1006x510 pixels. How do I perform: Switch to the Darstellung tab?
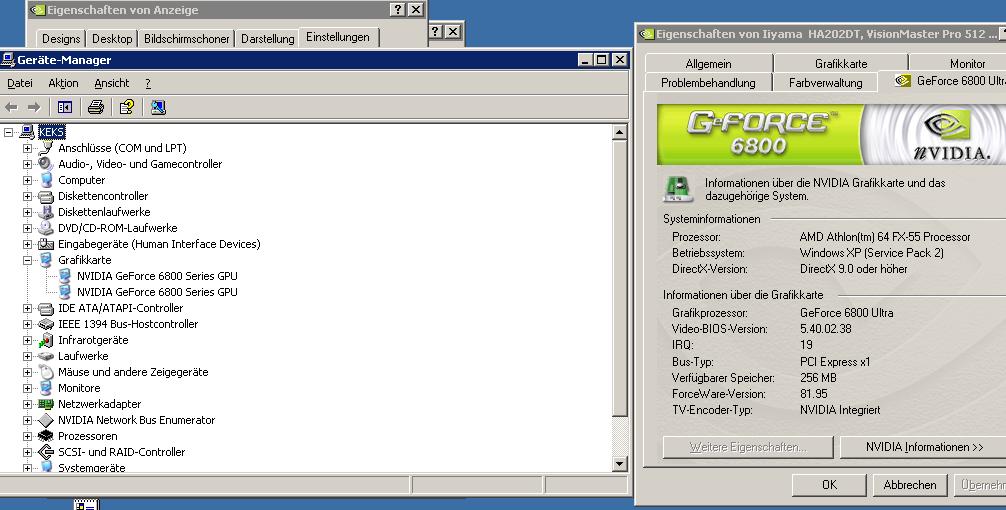268,38
